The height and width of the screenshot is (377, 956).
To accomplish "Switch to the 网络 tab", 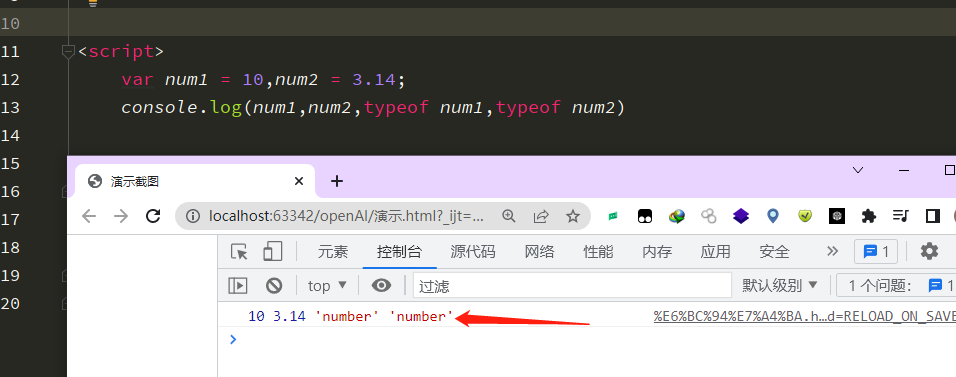I will tap(540, 251).
